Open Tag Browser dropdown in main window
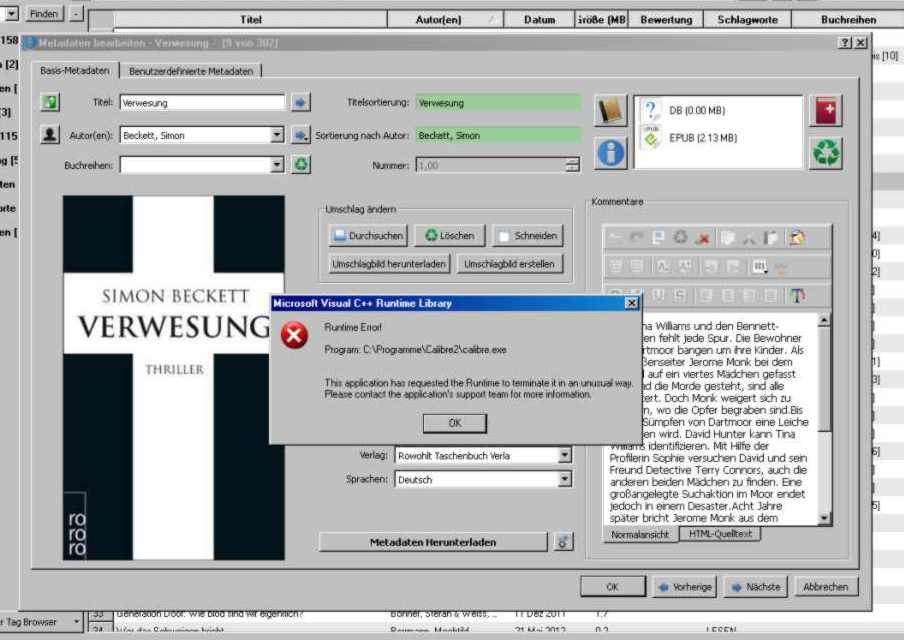Screen dimensions: 904x640 pos(76,622)
